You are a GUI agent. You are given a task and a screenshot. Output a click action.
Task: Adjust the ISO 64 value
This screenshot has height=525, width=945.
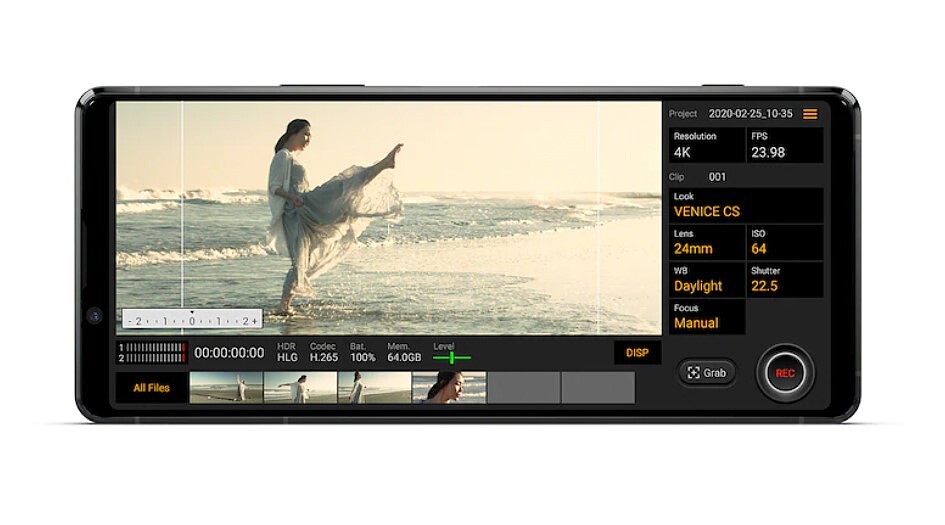point(785,242)
